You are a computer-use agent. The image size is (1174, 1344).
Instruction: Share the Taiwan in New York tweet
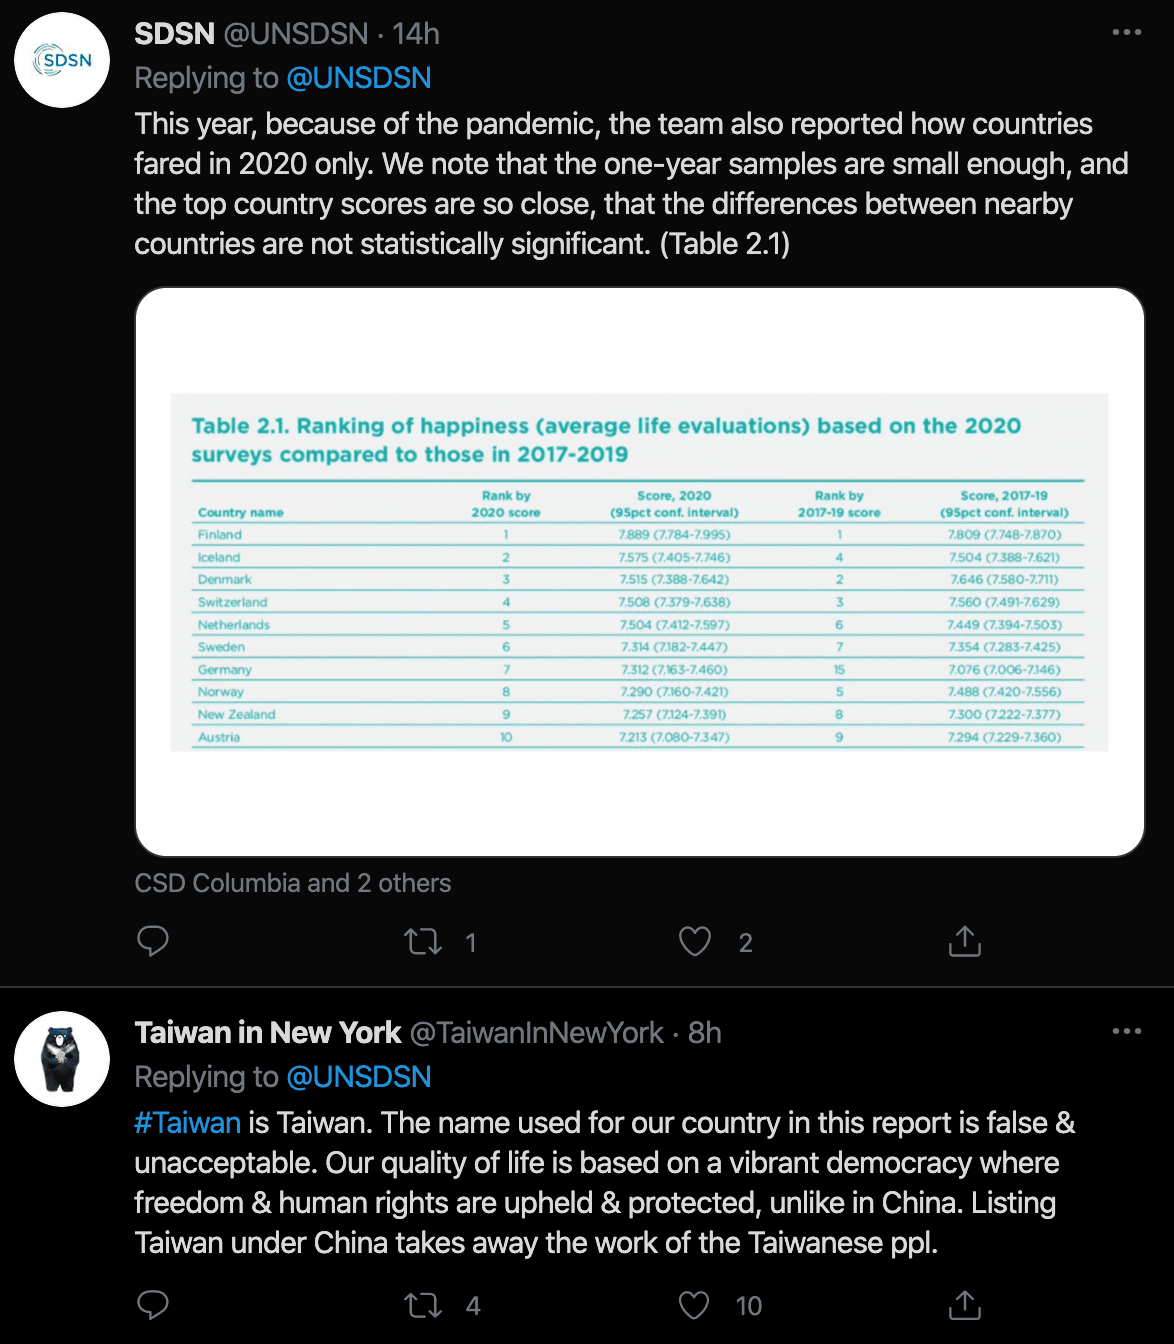coord(964,1304)
